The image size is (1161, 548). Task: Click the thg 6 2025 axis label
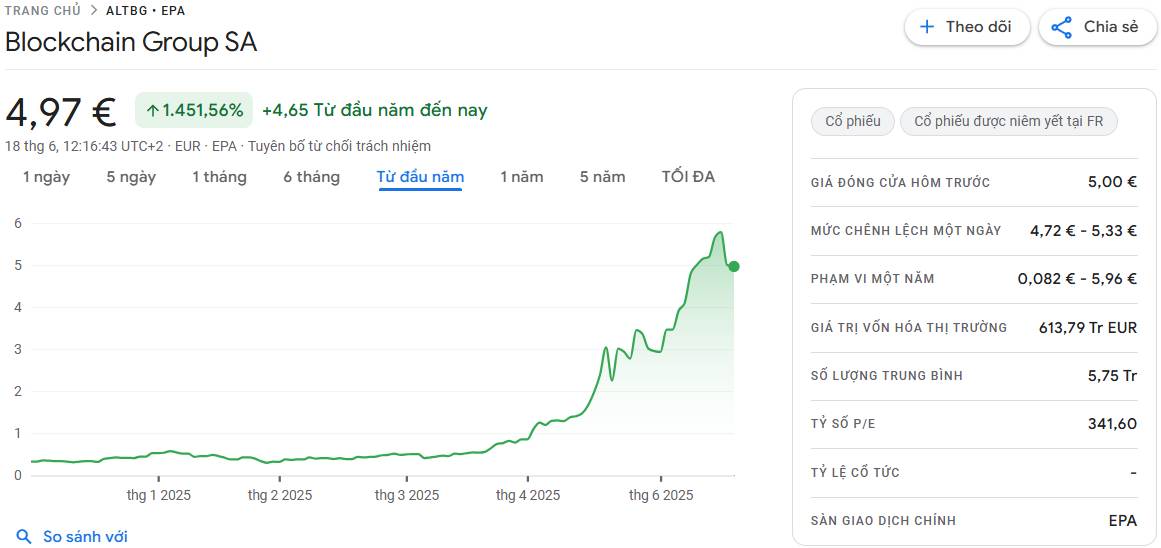click(661, 495)
